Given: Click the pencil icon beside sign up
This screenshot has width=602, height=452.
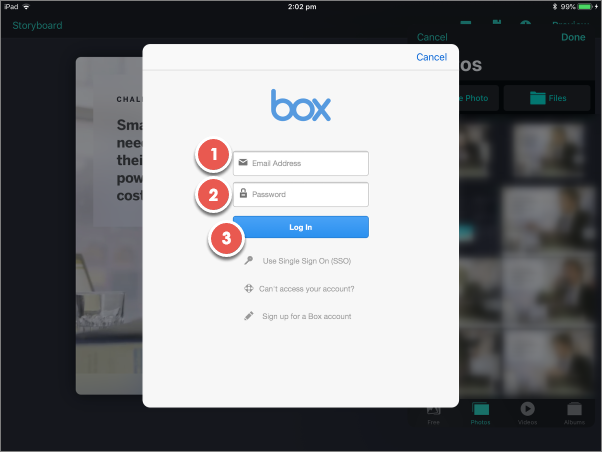Looking at the screenshot, I should pos(249,316).
